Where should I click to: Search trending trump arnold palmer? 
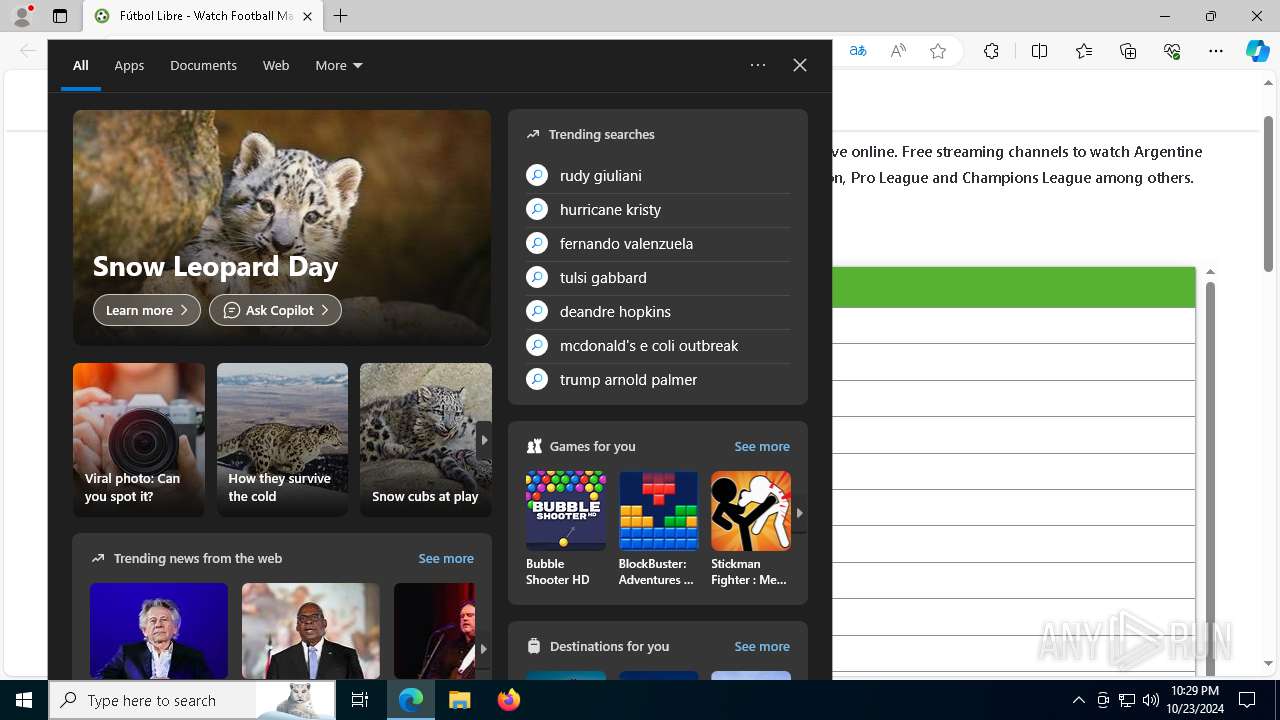pyautogui.click(x=658, y=379)
